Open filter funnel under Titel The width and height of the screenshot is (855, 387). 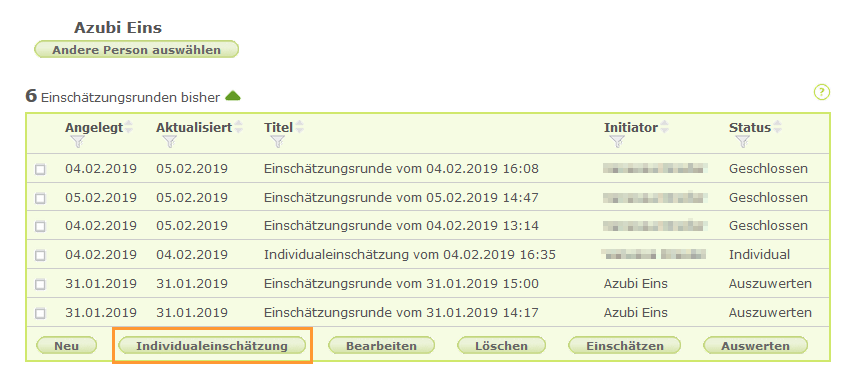coord(278,142)
